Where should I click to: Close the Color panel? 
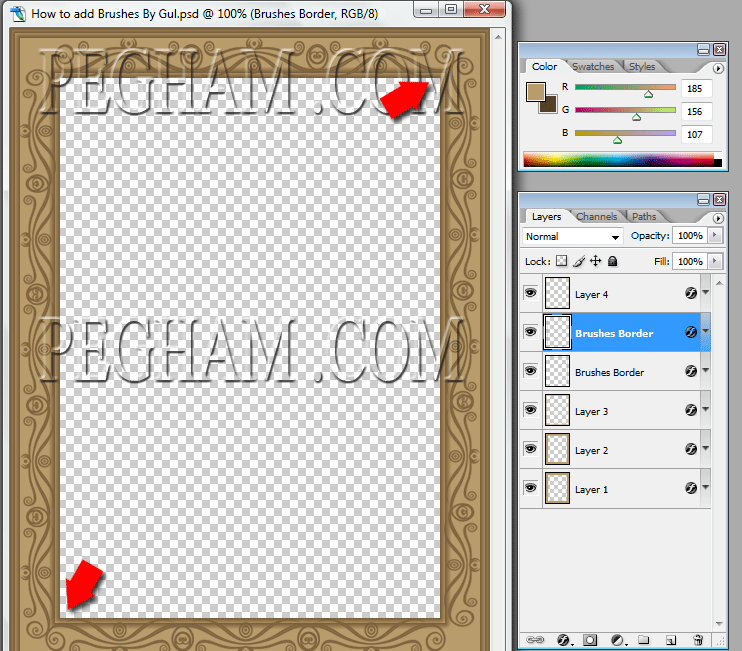[x=719, y=50]
